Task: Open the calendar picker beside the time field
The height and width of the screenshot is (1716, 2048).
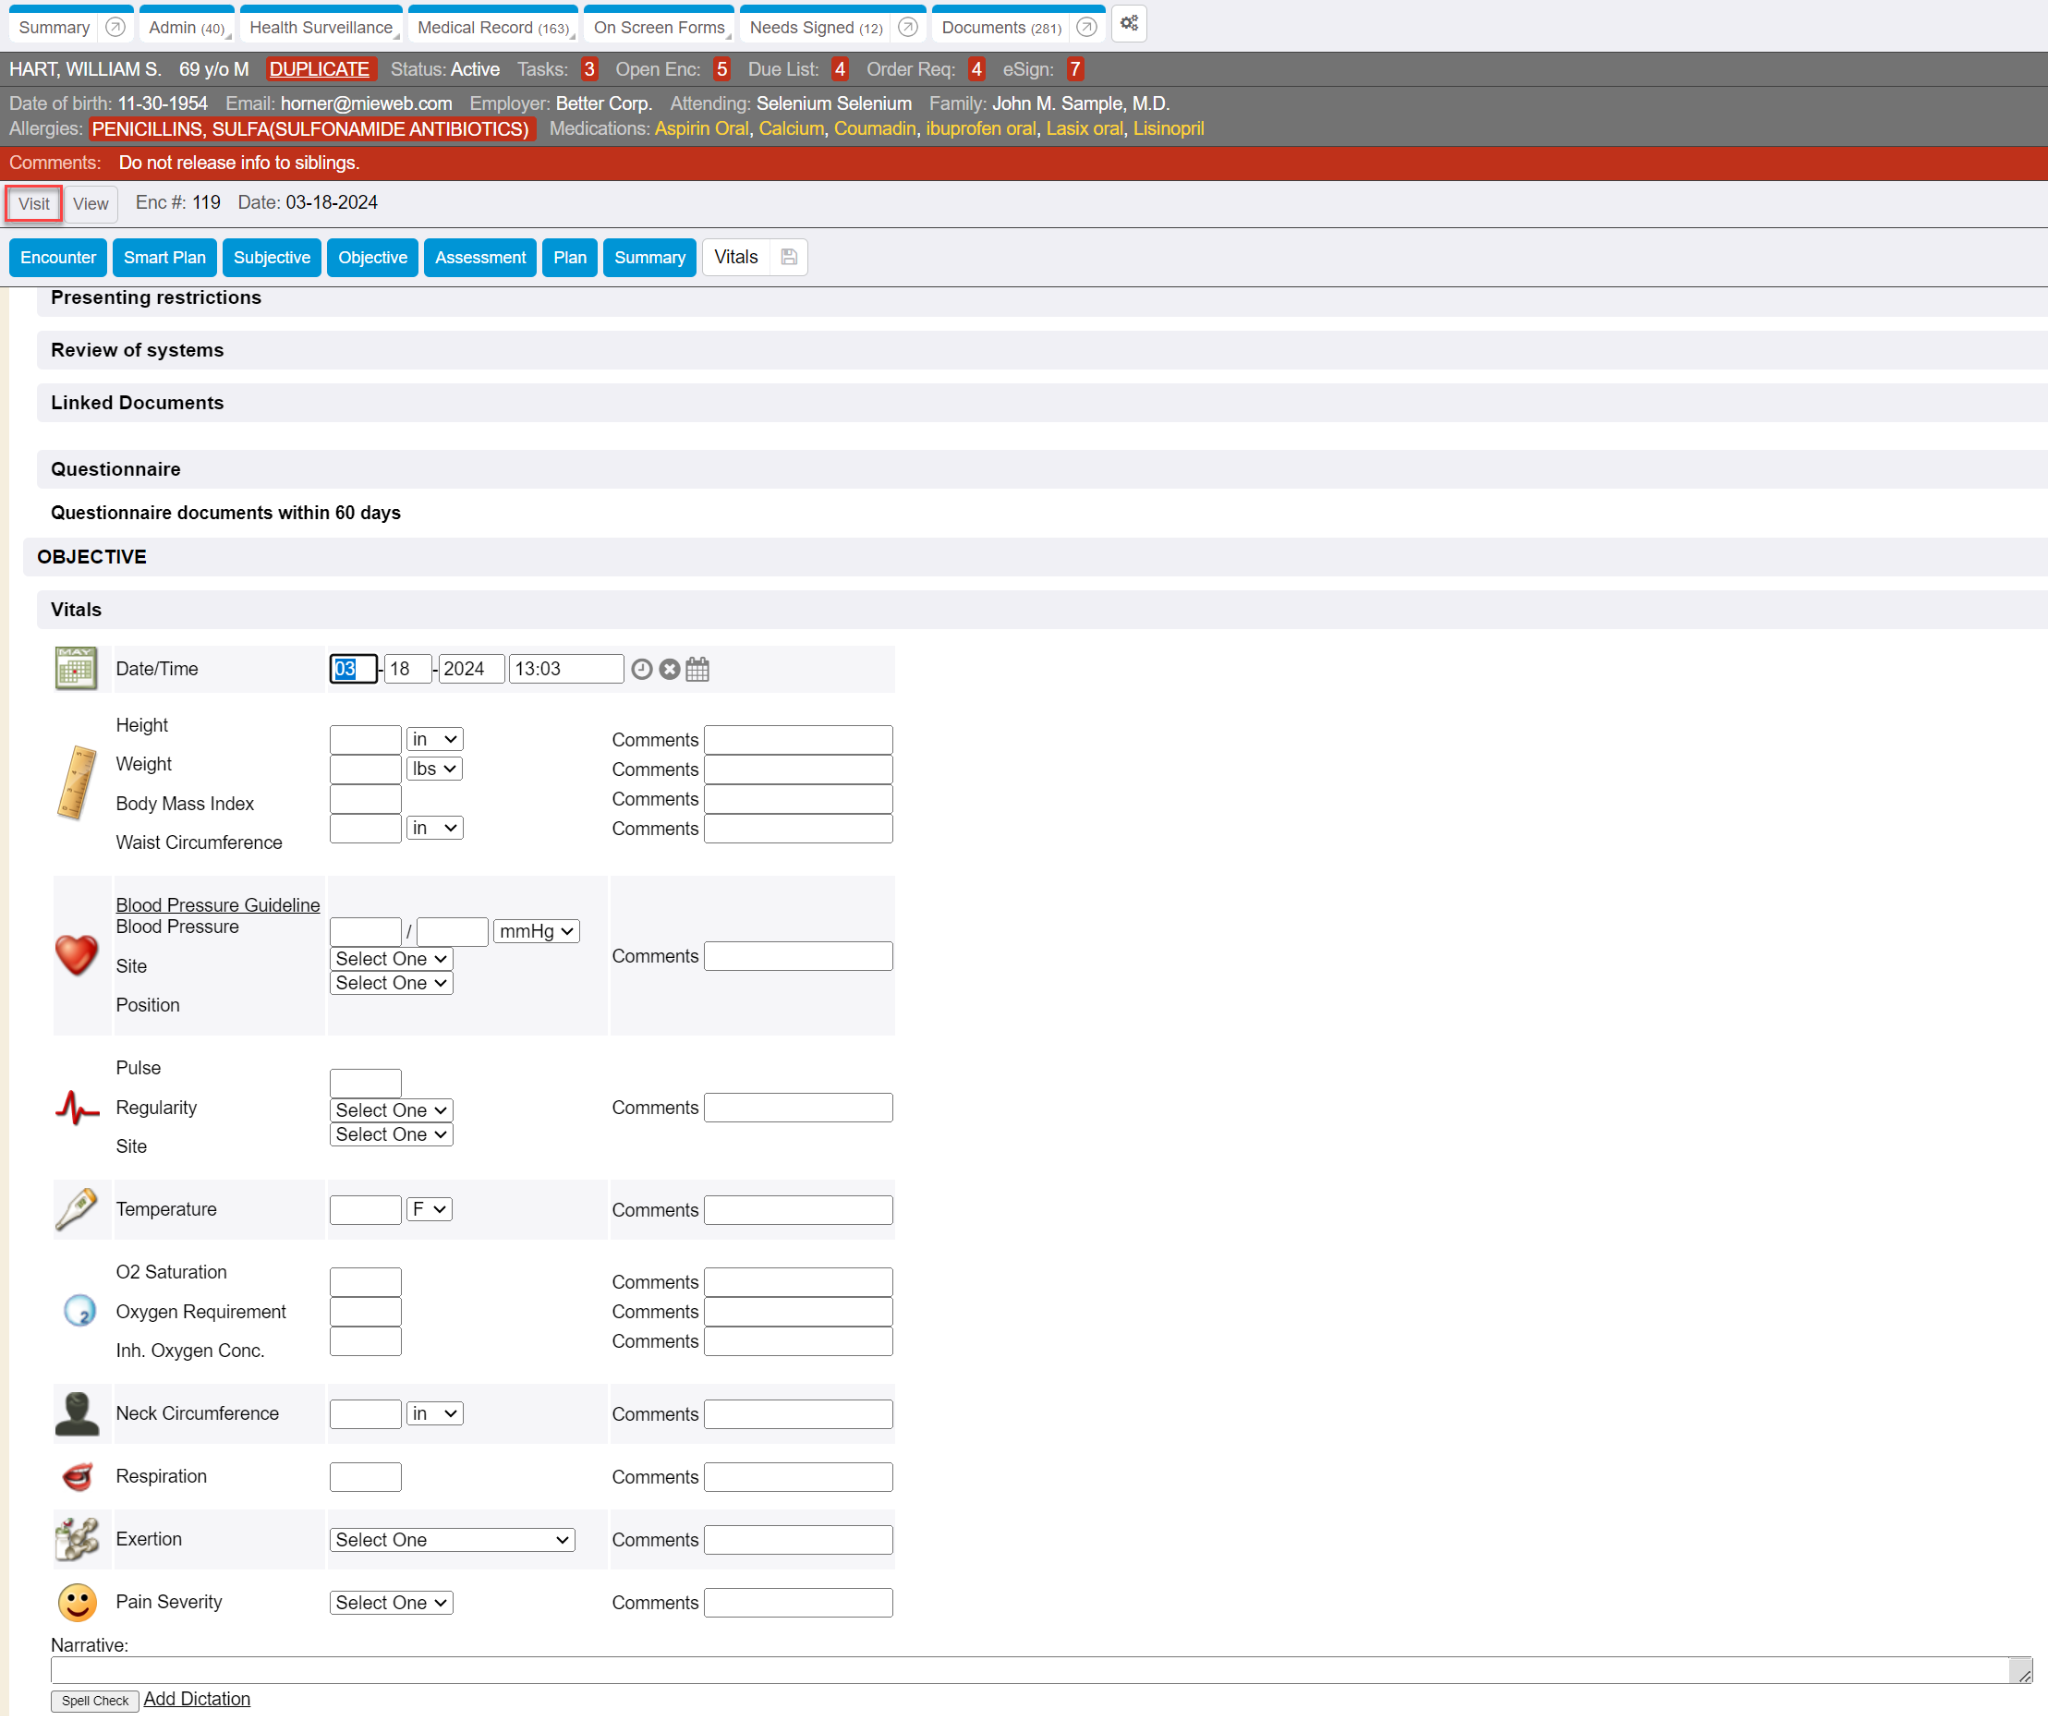Action: click(x=698, y=669)
